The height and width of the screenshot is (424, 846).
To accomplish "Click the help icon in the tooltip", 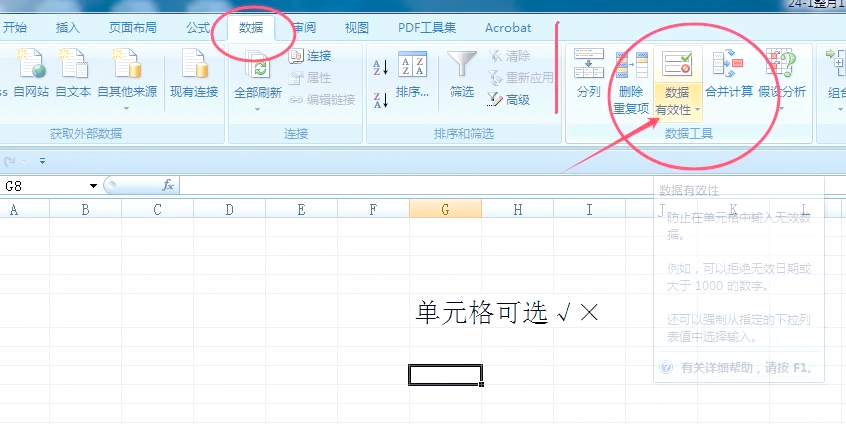I will (666, 368).
